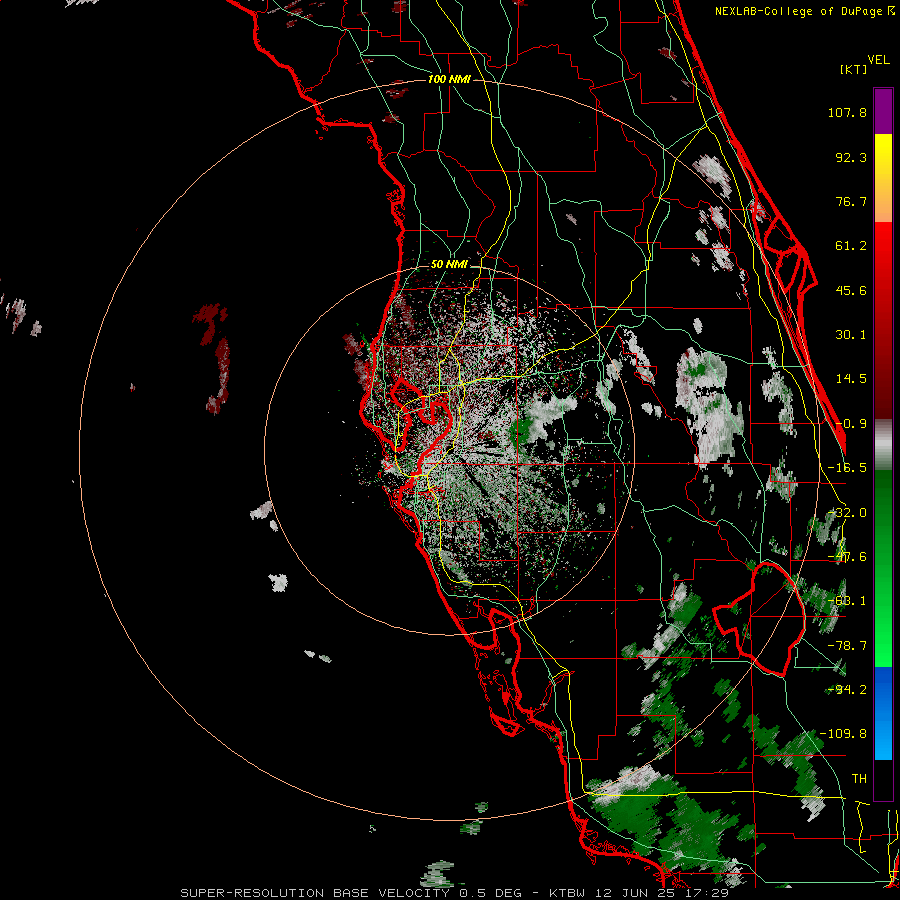Select the -0.9 velocity scale value
The width and height of the screenshot is (900, 900).
[x=851, y=424]
